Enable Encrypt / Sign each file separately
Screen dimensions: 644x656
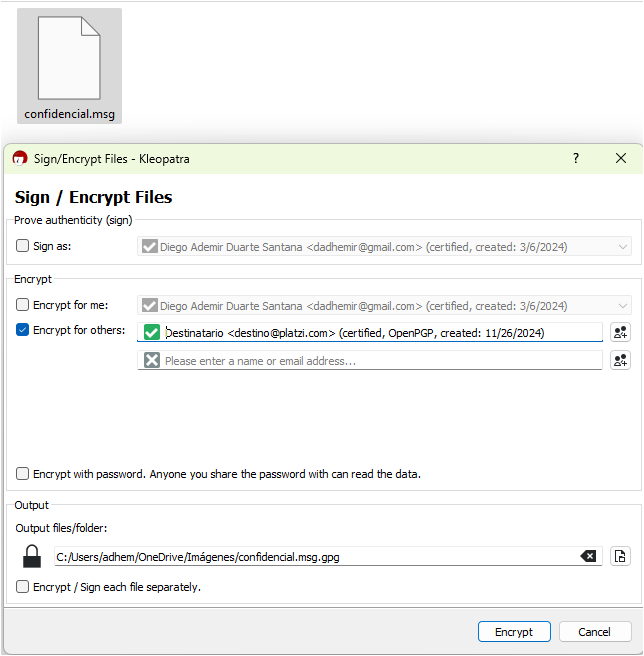pos(23,587)
